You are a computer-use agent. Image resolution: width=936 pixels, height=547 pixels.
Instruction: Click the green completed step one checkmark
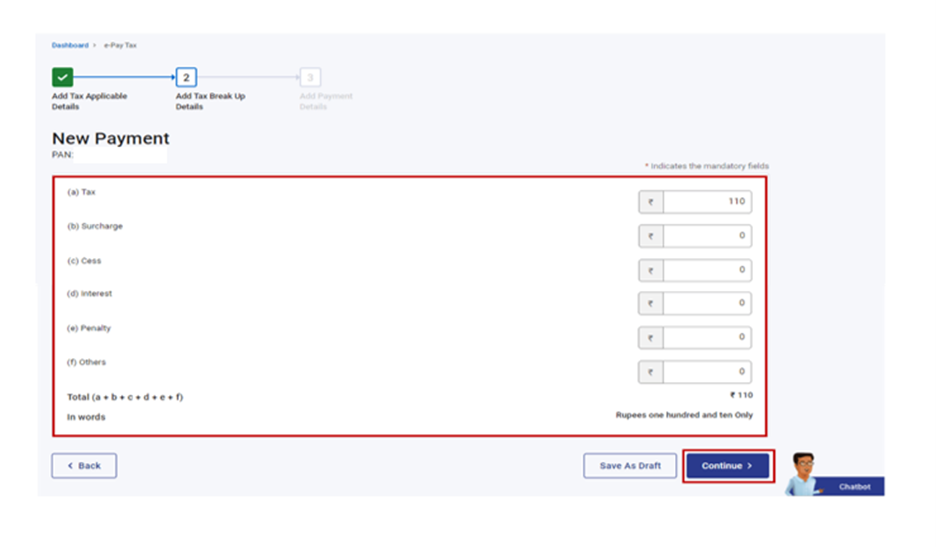62,77
